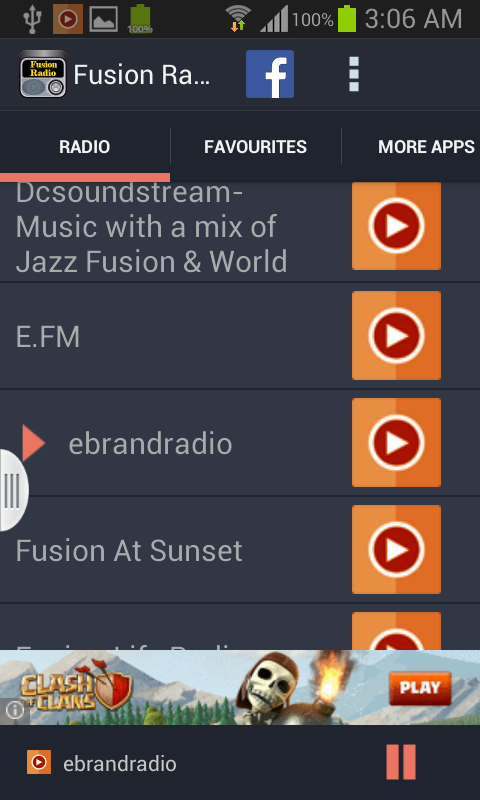
Task: Switch to the MORE APPS tab
Action: 411,147
